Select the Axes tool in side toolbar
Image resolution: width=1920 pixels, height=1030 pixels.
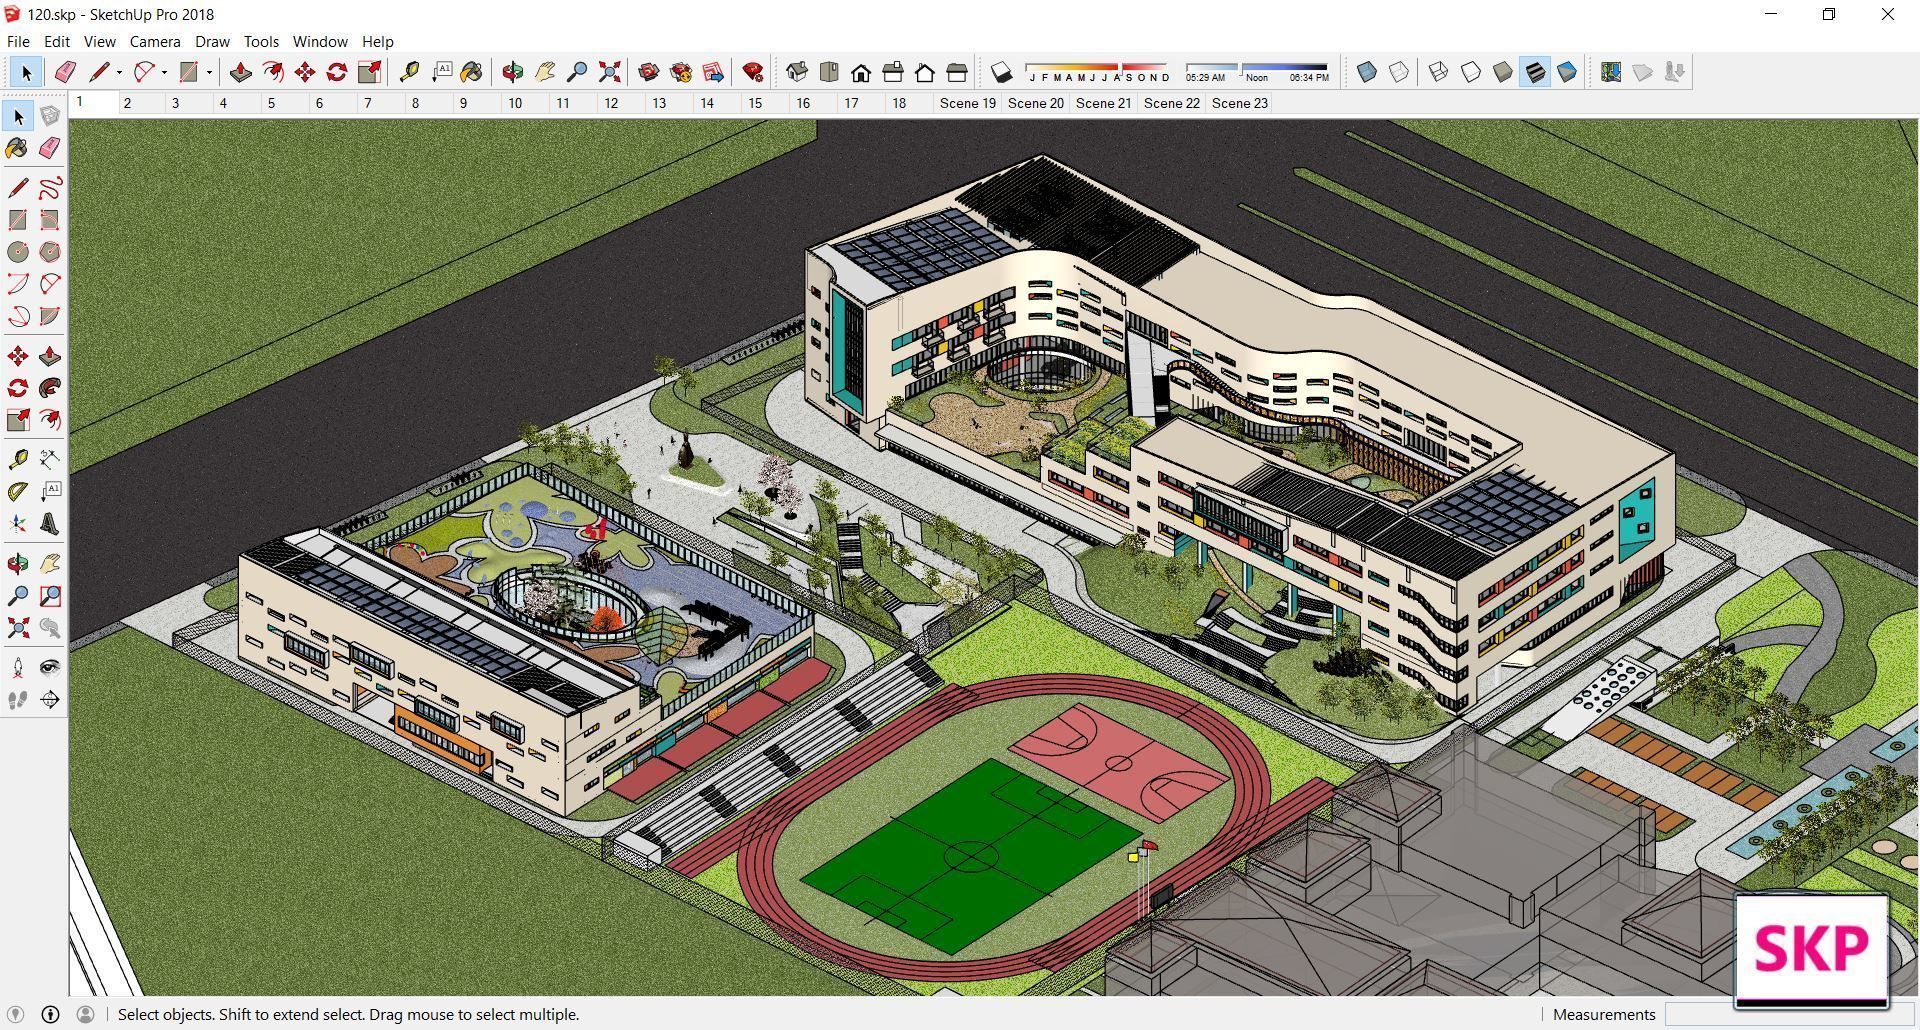click(18, 524)
